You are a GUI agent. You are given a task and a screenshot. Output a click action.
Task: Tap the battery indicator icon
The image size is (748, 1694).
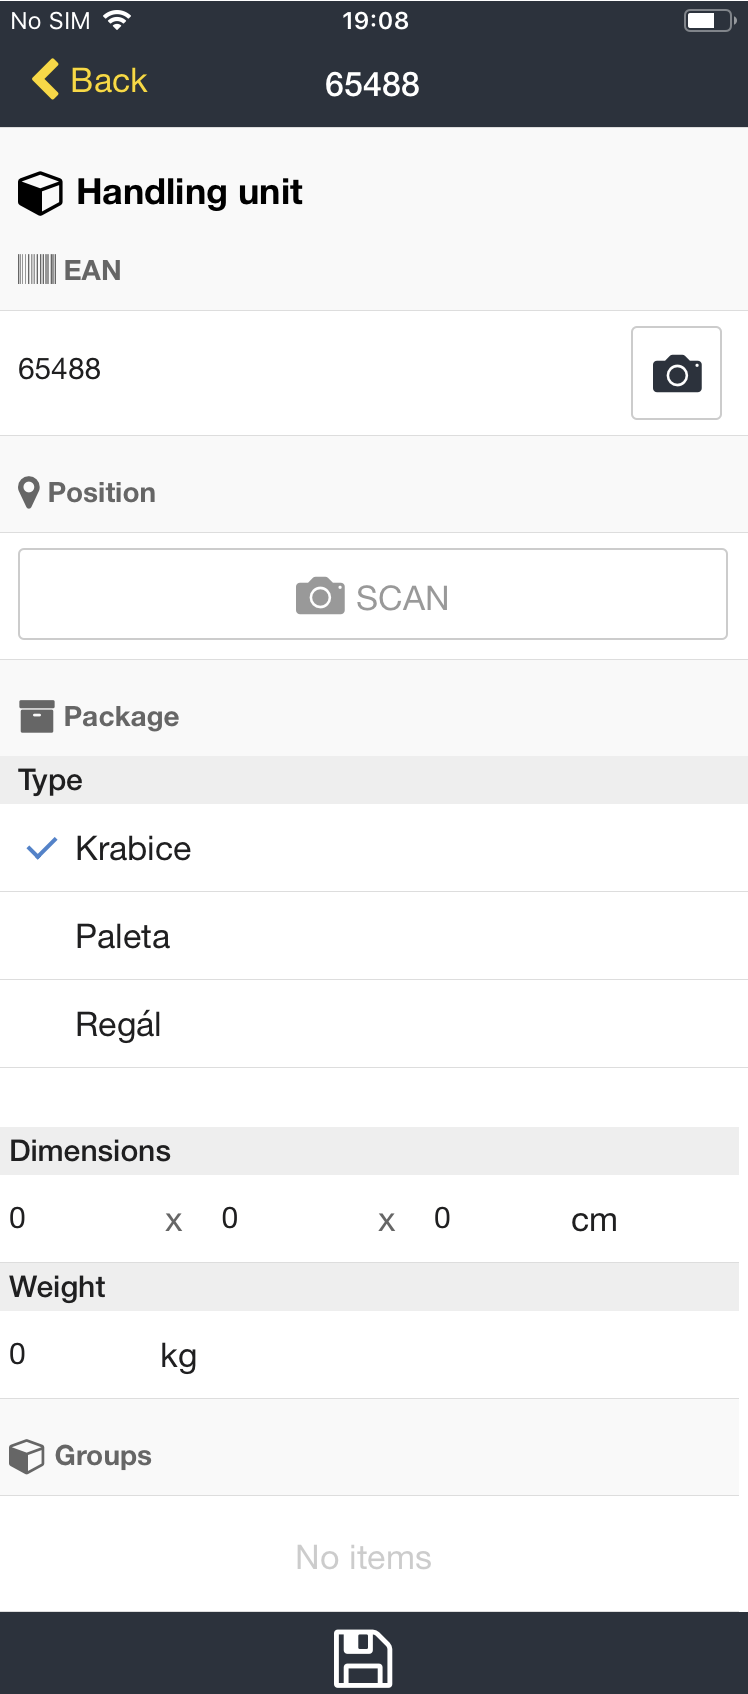[709, 21]
